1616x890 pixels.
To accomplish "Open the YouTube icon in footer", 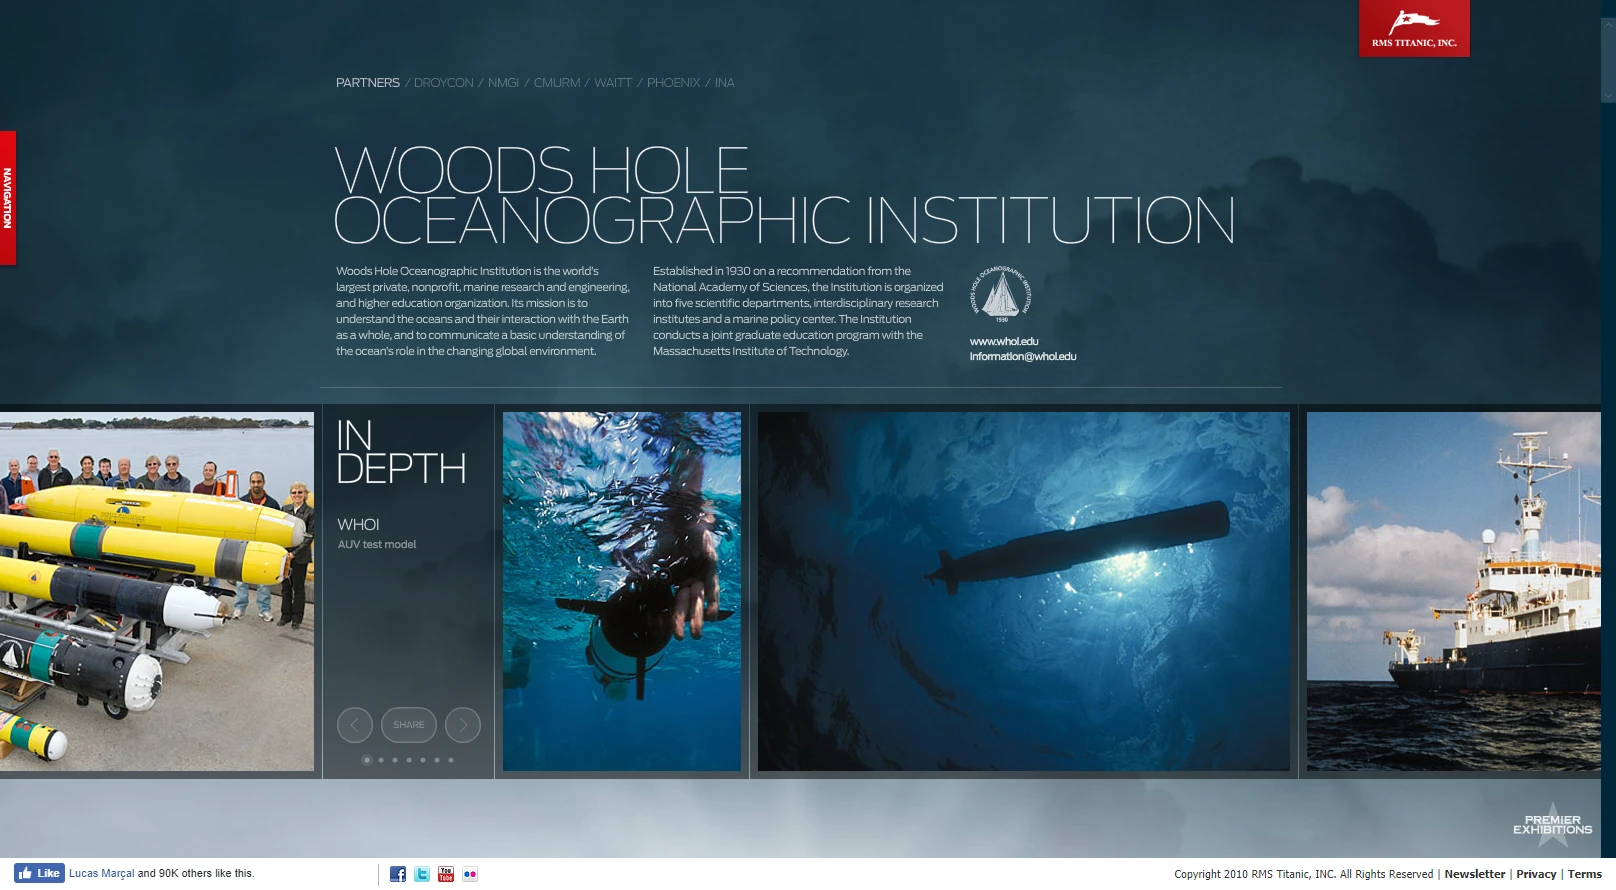I will (x=446, y=874).
